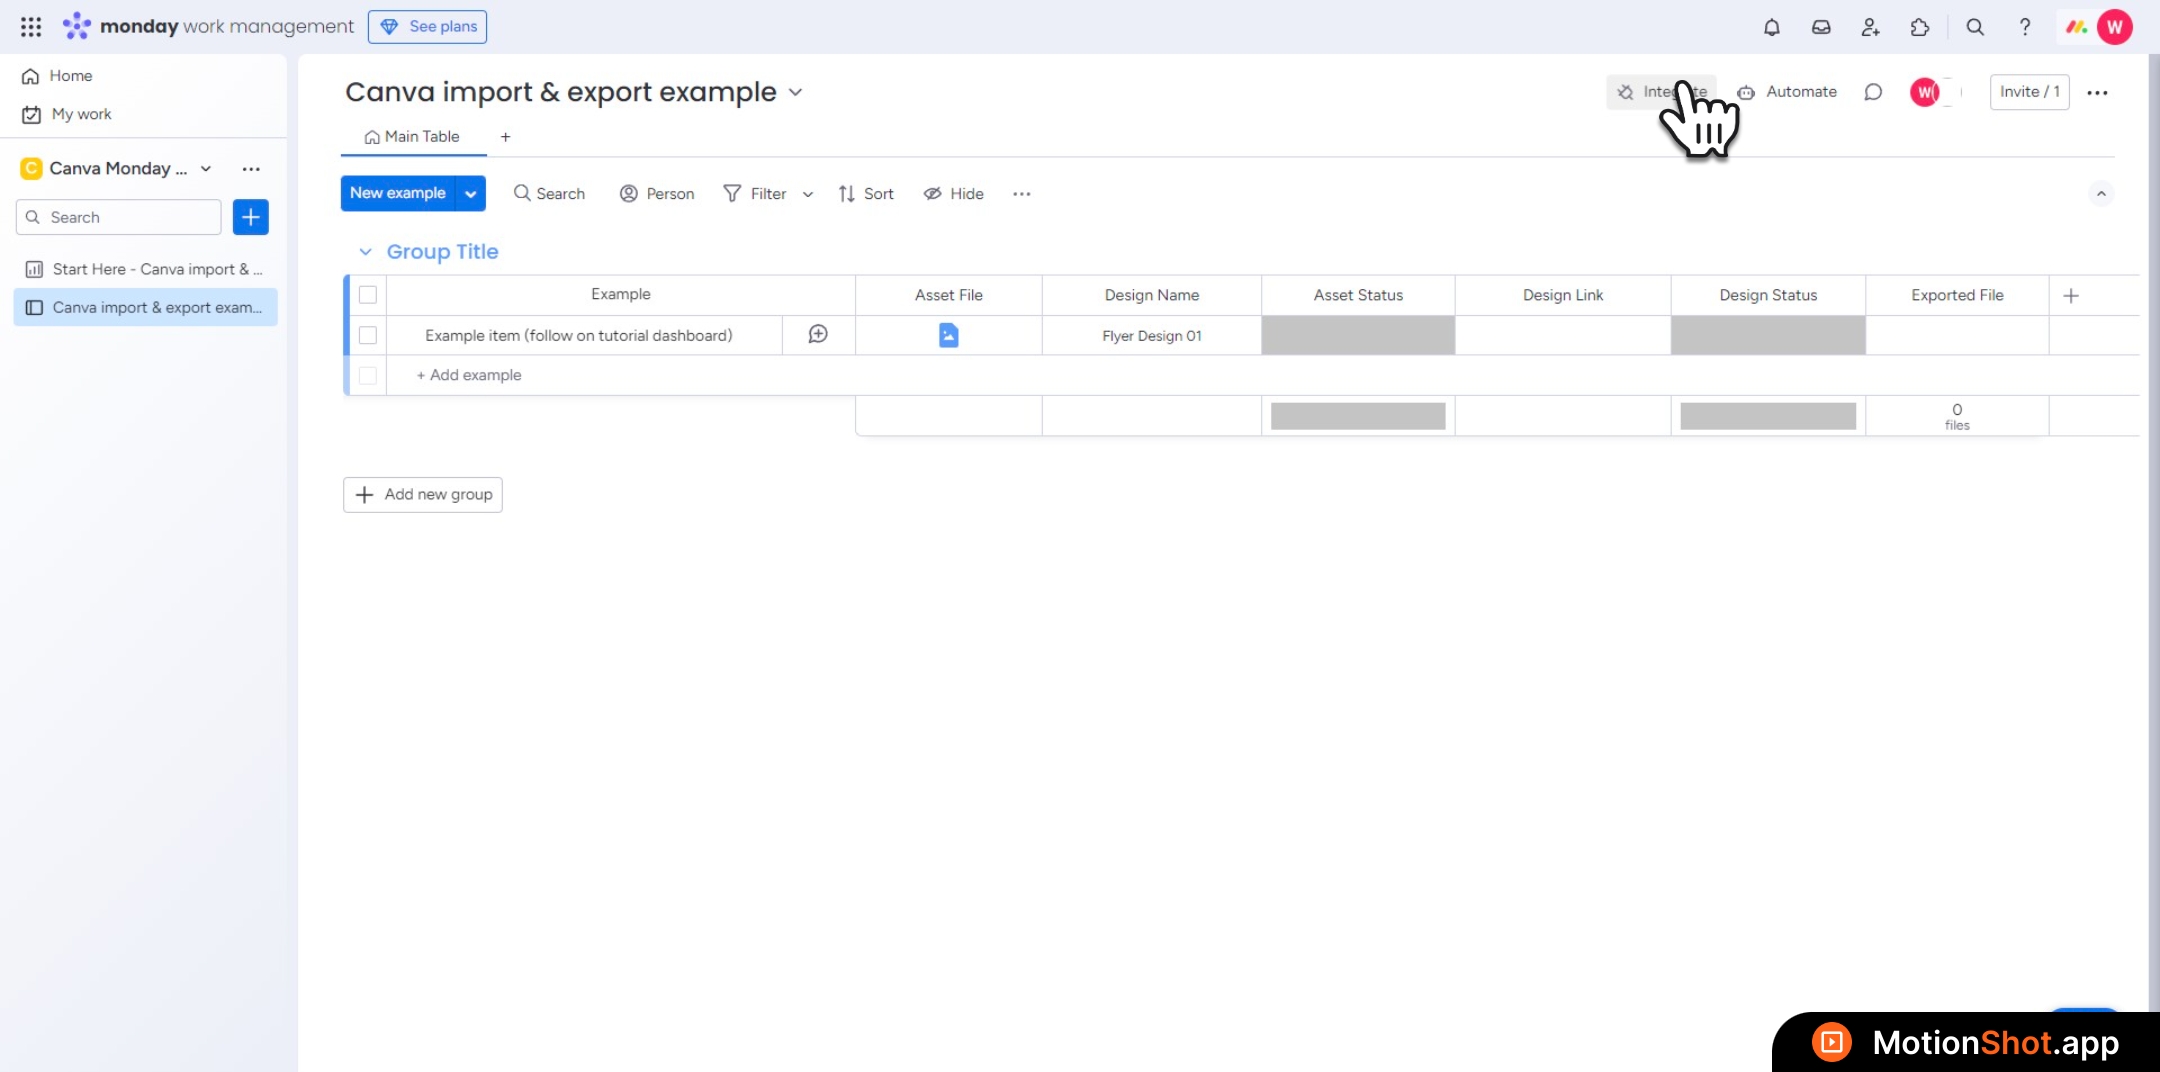Image resolution: width=2160 pixels, height=1072 pixels.
Task: Click the invite members icon
Action: click(x=1870, y=27)
